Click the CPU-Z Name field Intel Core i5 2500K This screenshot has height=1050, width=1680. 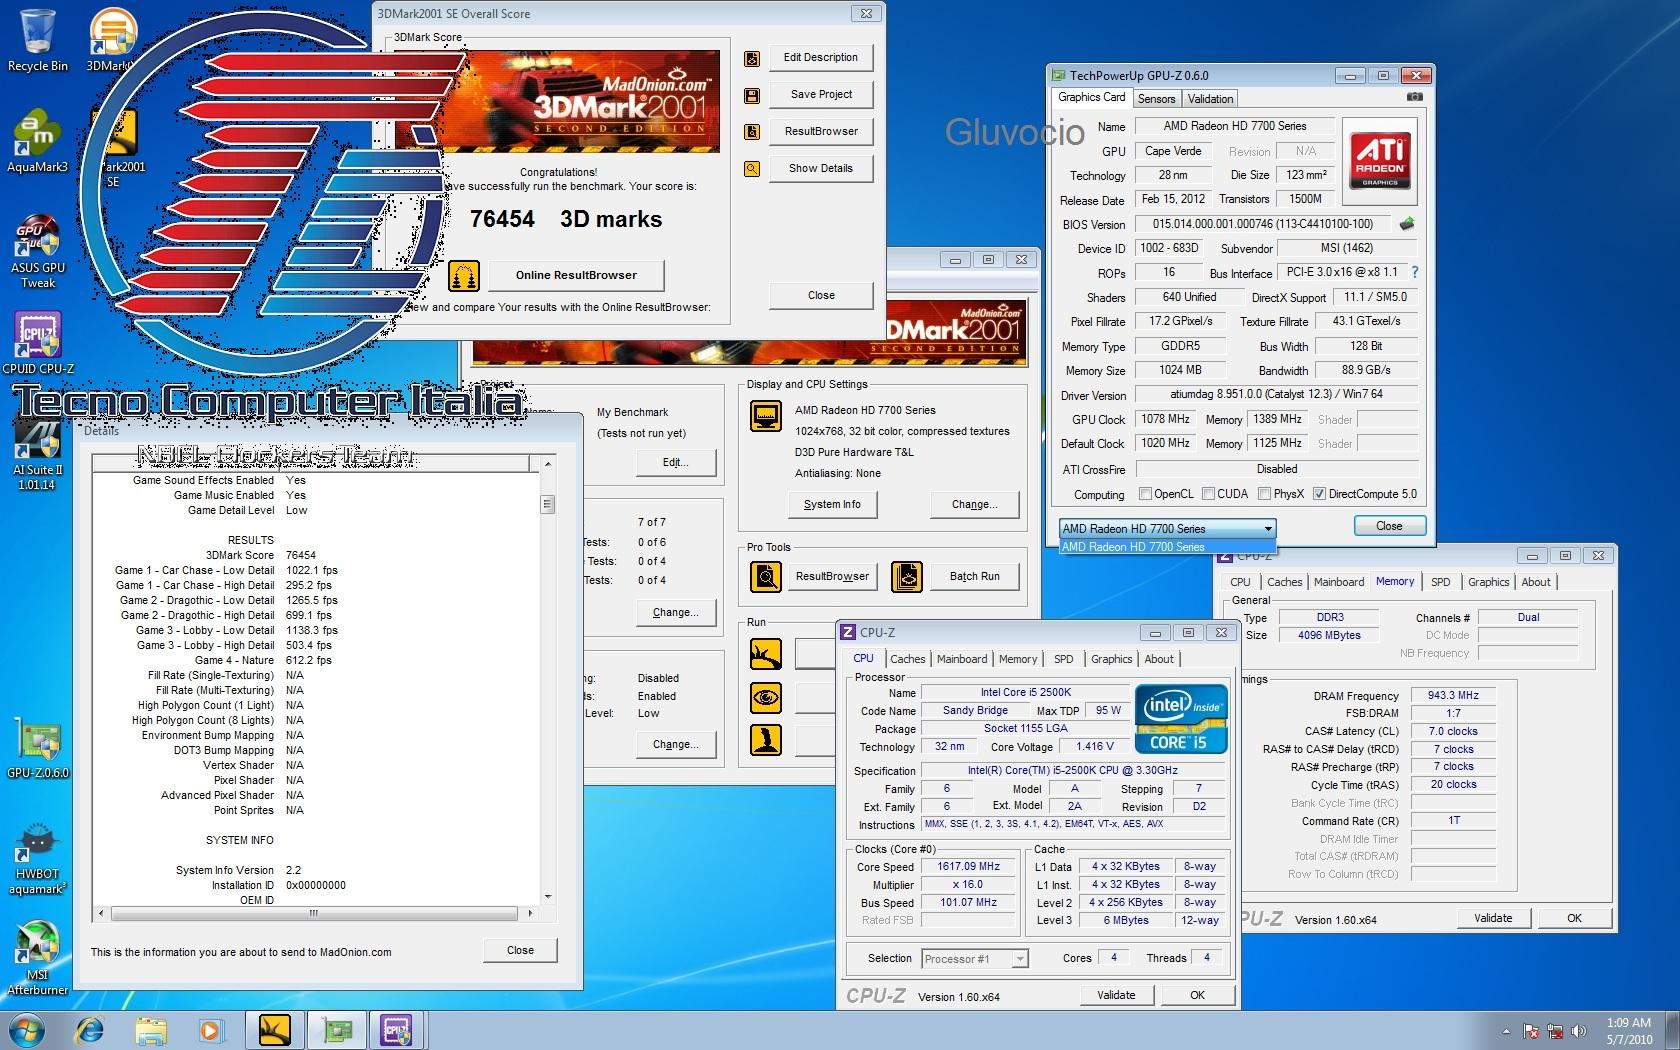pyautogui.click(x=1025, y=692)
